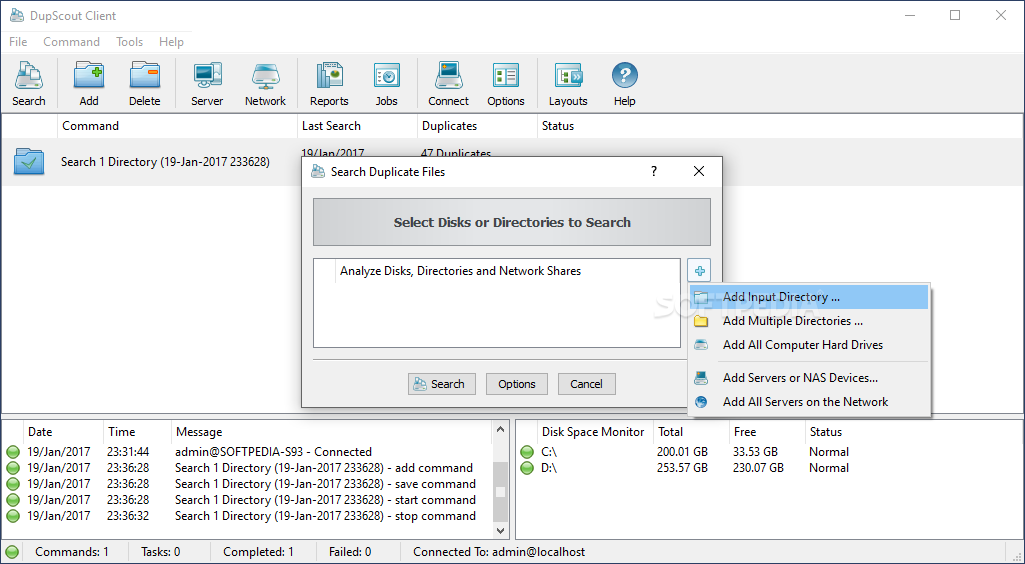Select the log row ending in add command
This screenshot has width=1025, height=564.
click(248, 468)
